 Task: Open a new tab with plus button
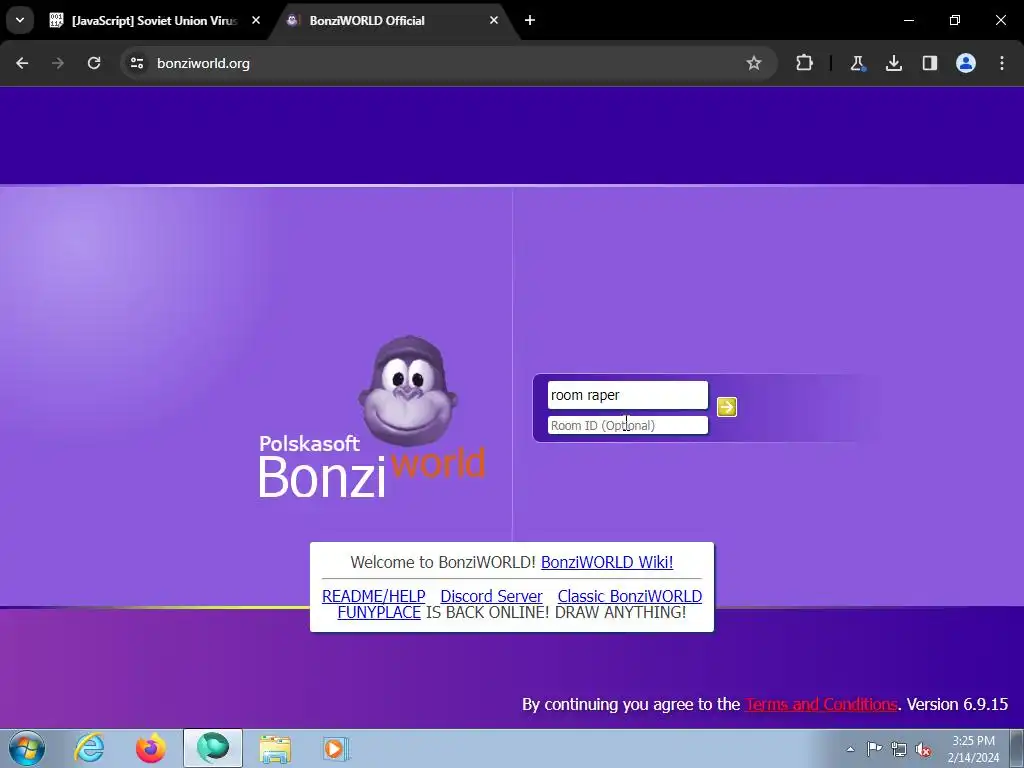click(530, 21)
